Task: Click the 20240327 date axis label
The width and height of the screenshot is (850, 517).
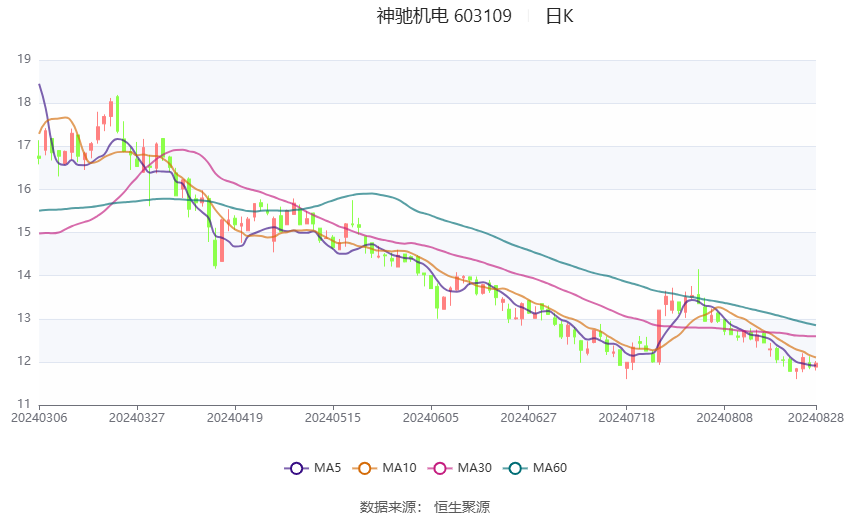Action: [137, 418]
